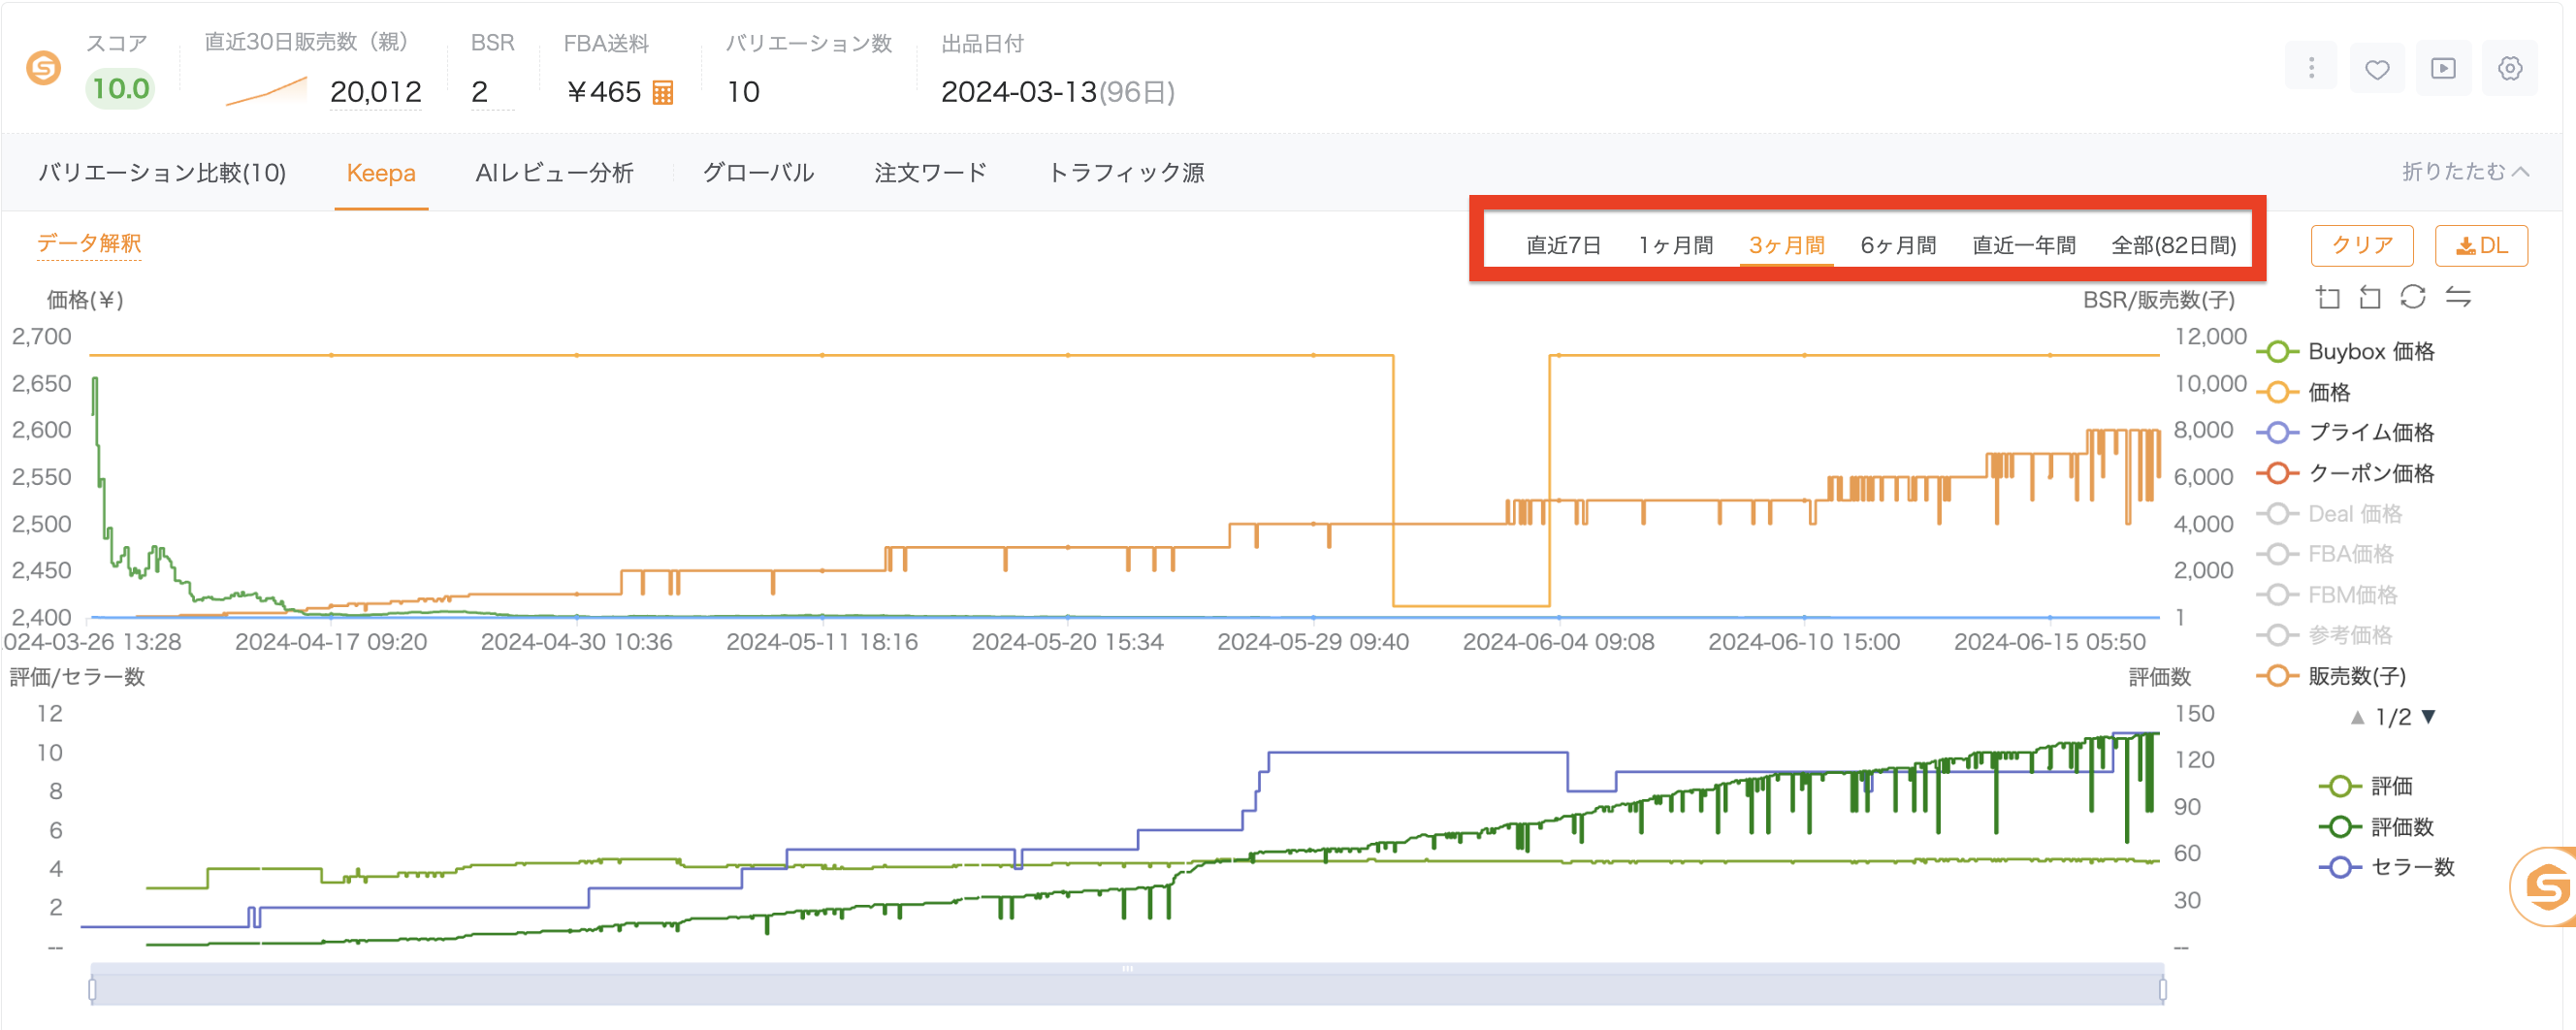Screen dimensions: 2576x1030
Task: Click the right handle of range slider
Action: 2162,990
